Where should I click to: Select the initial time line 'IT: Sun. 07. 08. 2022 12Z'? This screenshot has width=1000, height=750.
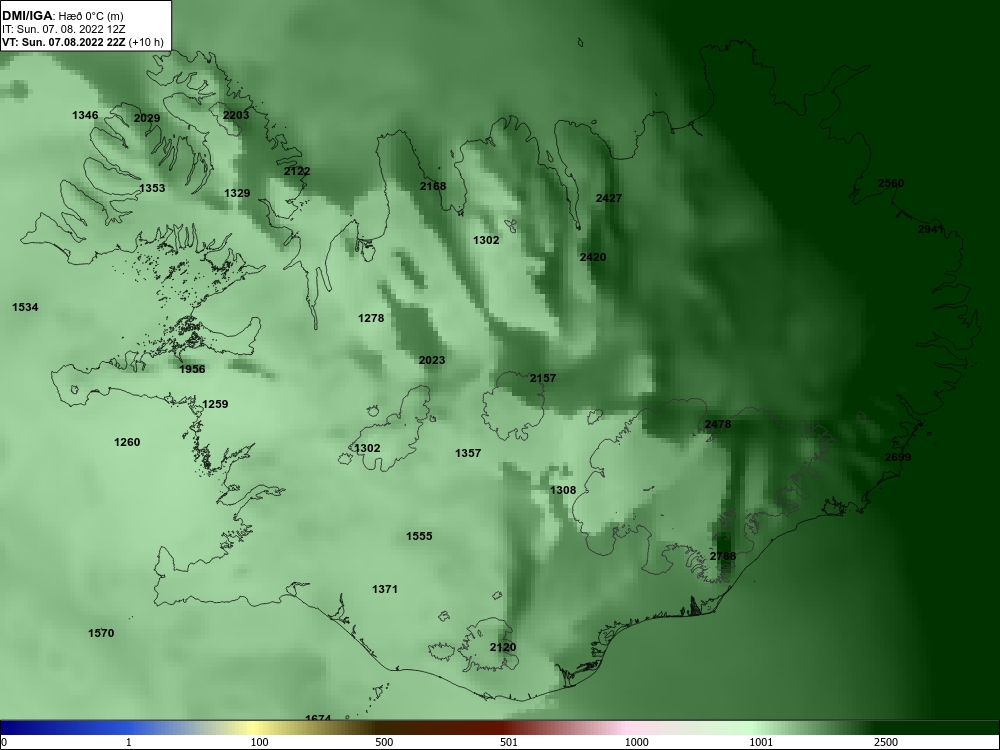coord(62,29)
